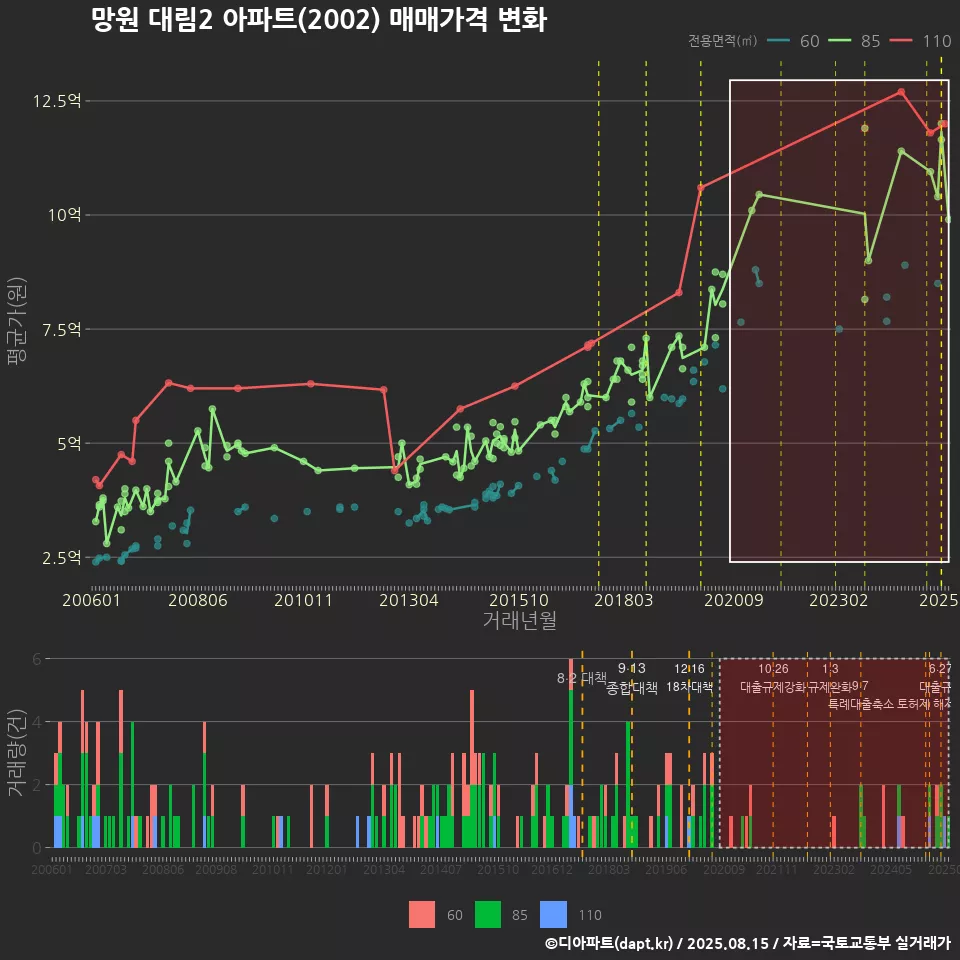The width and height of the screenshot is (960, 960).
Task: Click the 4 label on volume chart y-axis
Action: 37,722
